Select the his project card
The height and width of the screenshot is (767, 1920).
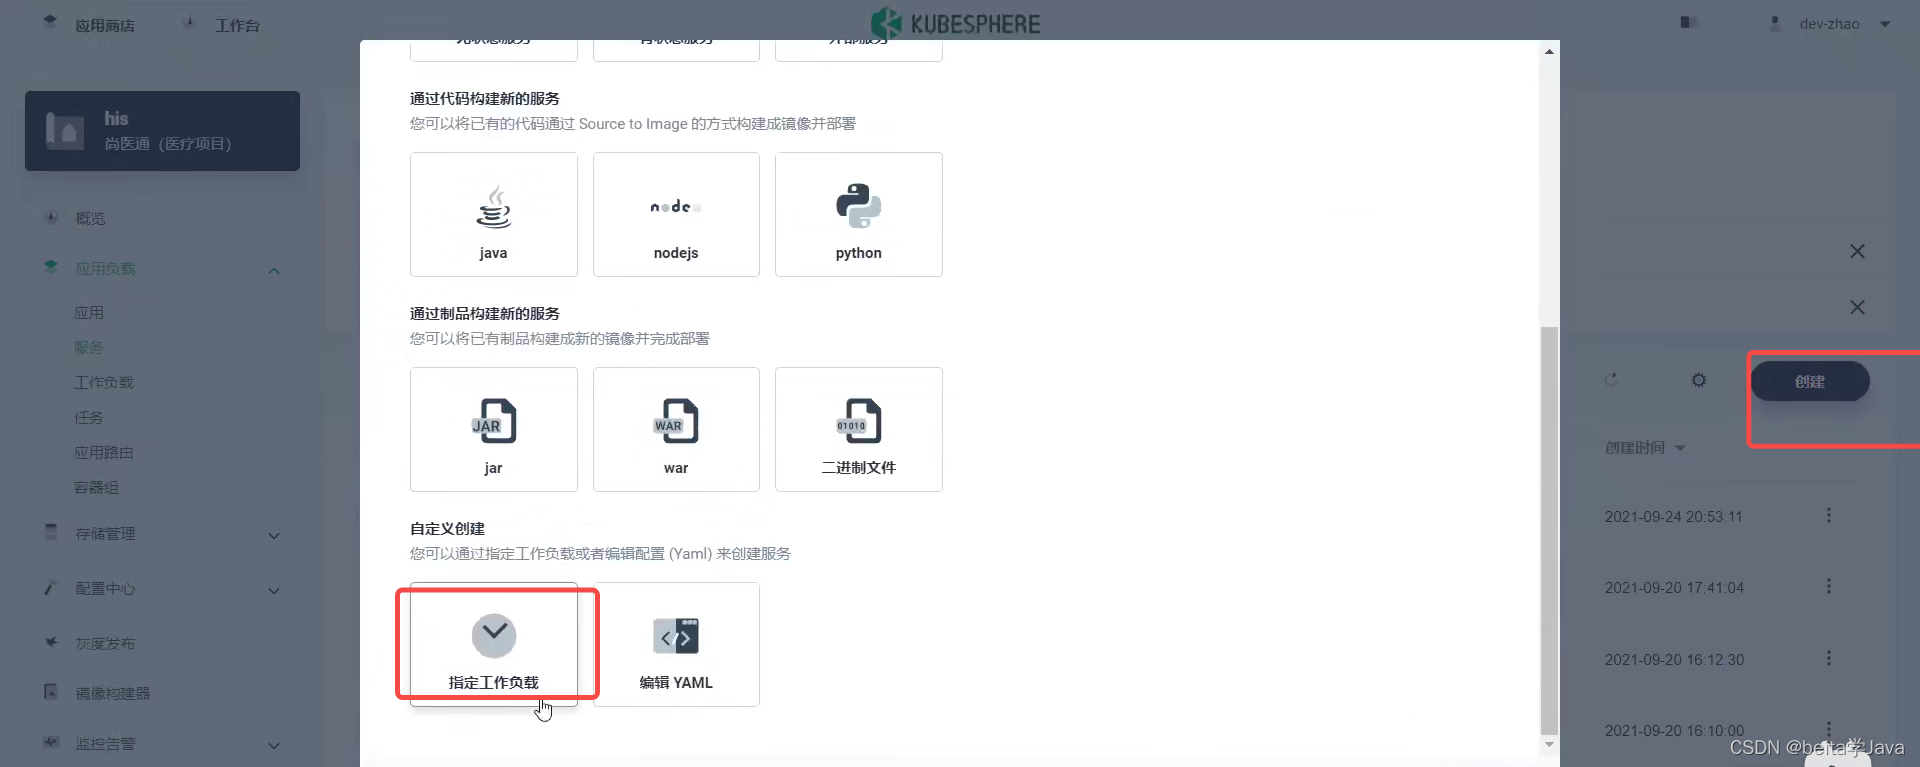[x=162, y=131]
